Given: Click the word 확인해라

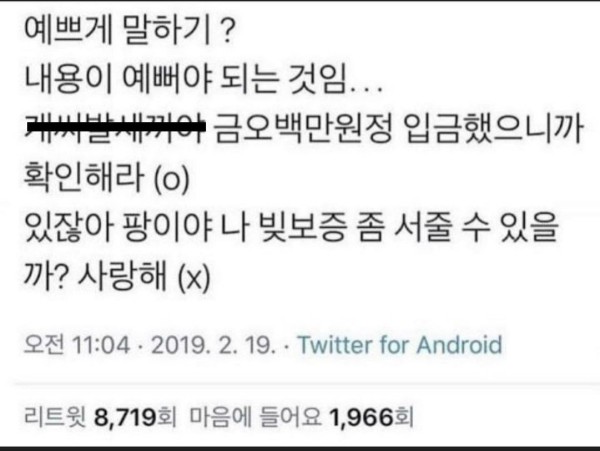Looking at the screenshot, I should pos(84,177).
